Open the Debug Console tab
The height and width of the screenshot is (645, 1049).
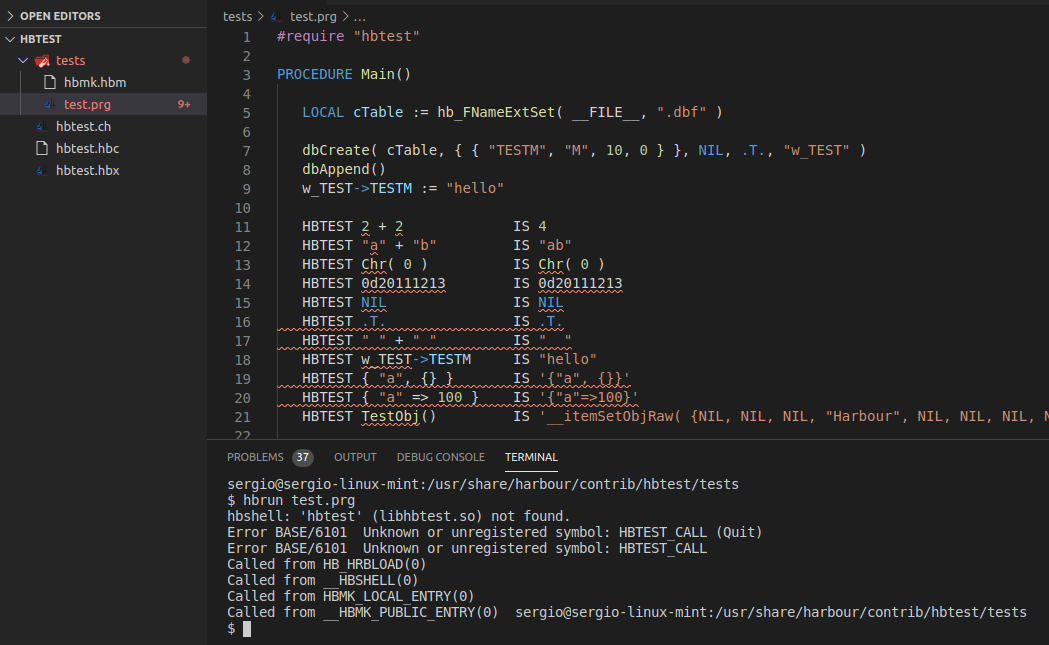(x=440, y=457)
